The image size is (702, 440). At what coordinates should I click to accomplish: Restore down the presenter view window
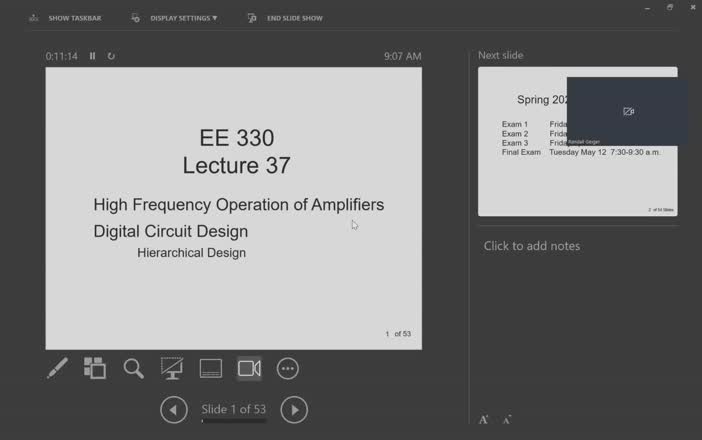tap(670, 8)
